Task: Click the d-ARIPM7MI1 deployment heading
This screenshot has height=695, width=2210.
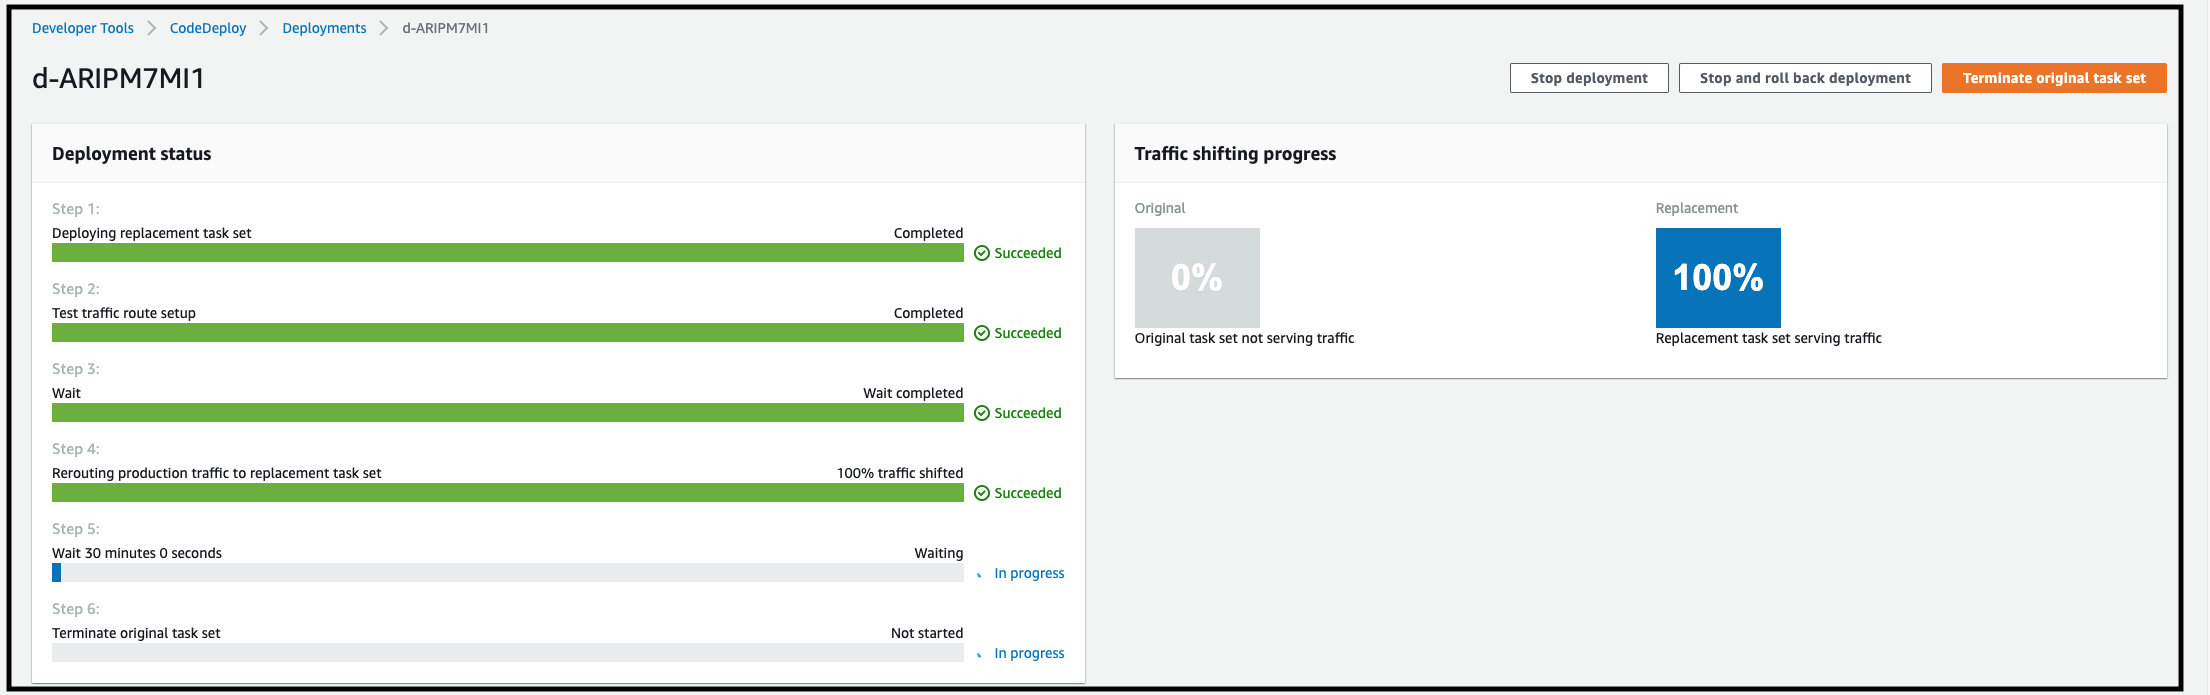Action: 119,78
